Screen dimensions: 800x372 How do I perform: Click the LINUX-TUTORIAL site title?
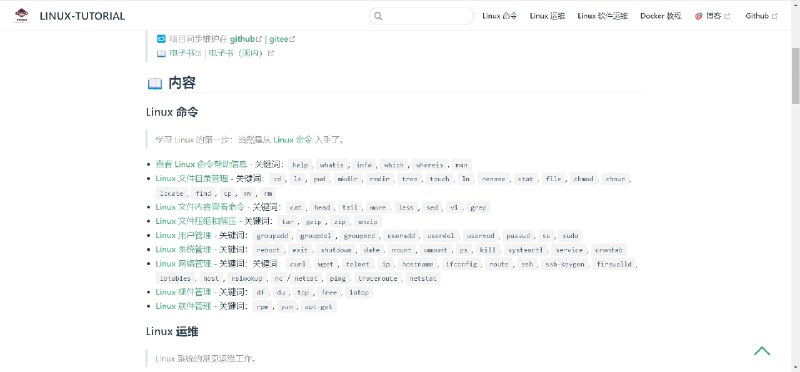pos(82,16)
